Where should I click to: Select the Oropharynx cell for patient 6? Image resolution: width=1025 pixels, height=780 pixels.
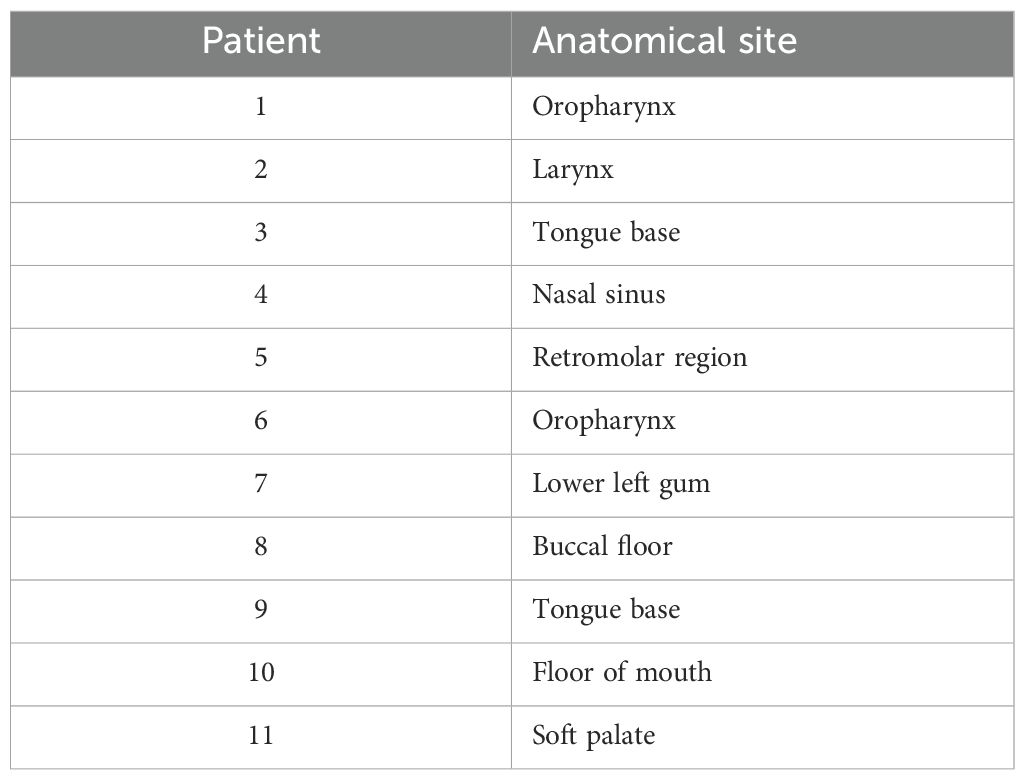click(762, 422)
